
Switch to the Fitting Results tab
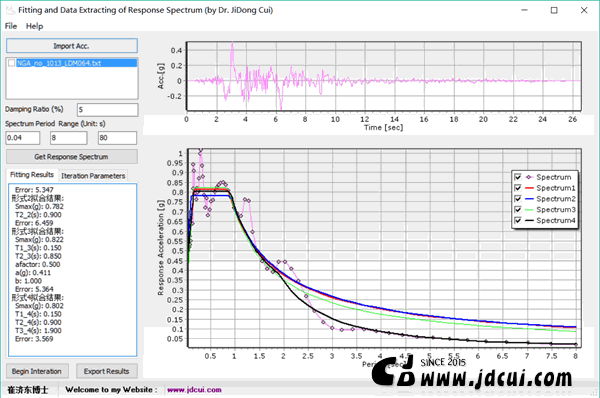point(32,175)
